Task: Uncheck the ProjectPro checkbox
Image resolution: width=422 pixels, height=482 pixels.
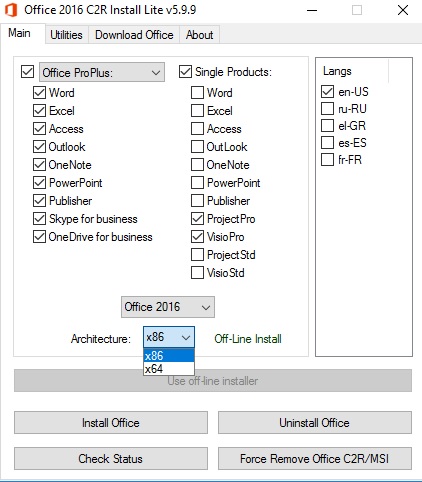Action: click(197, 219)
